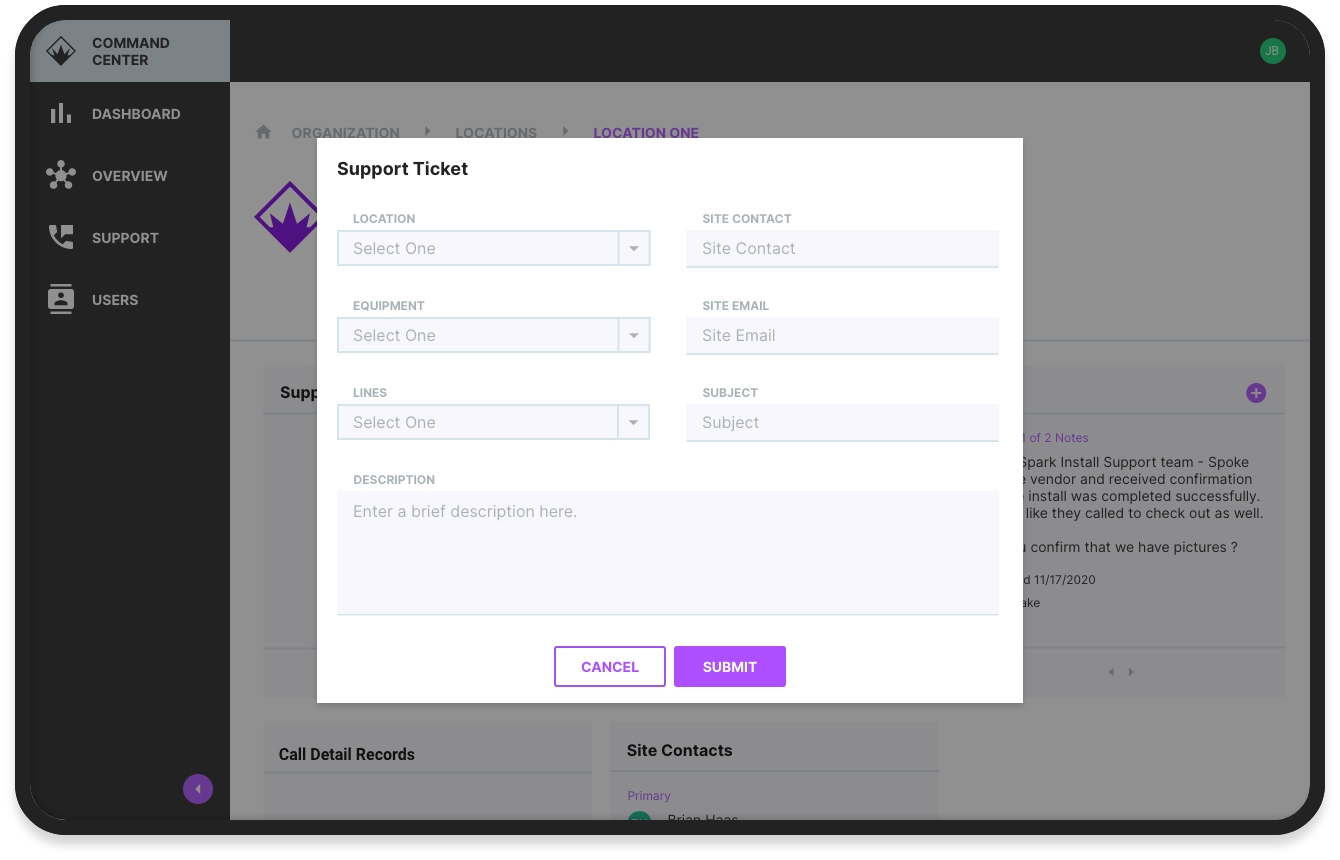
Task: Go to home breadcrumb icon
Action: pos(264,132)
